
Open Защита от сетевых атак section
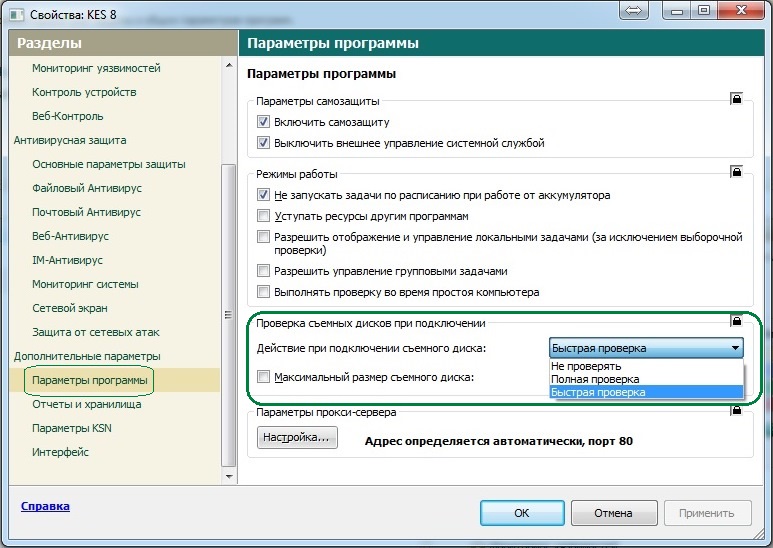tap(96, 332)
